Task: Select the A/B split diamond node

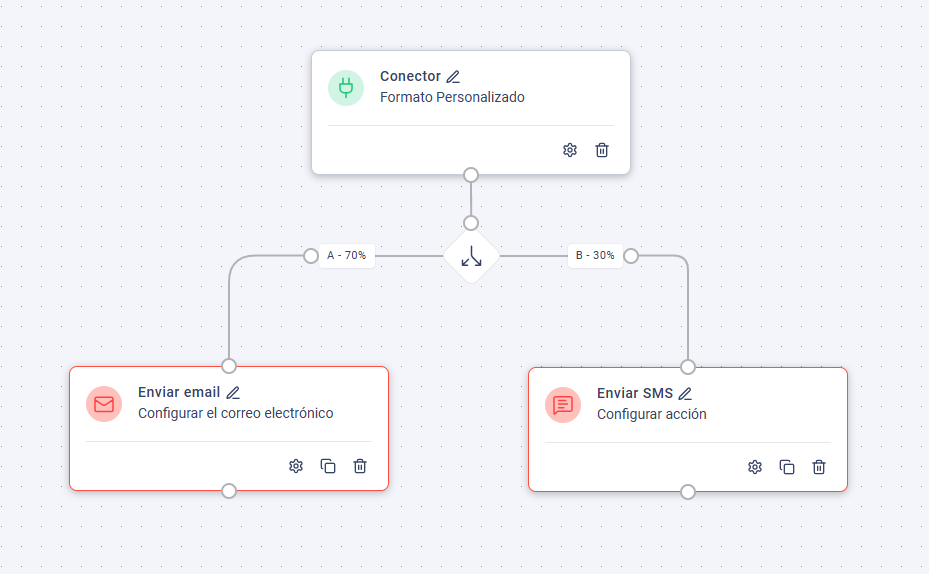Action: 471,256
